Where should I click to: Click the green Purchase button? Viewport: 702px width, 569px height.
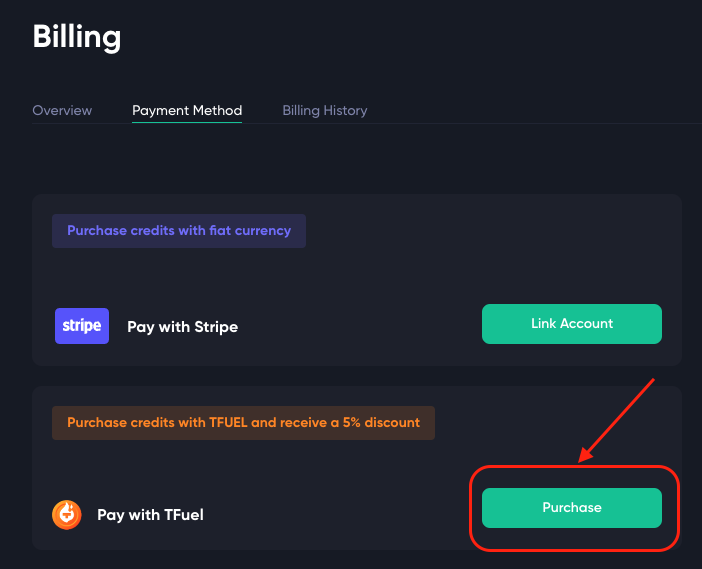pyautogui.click(x=572, y=508)
